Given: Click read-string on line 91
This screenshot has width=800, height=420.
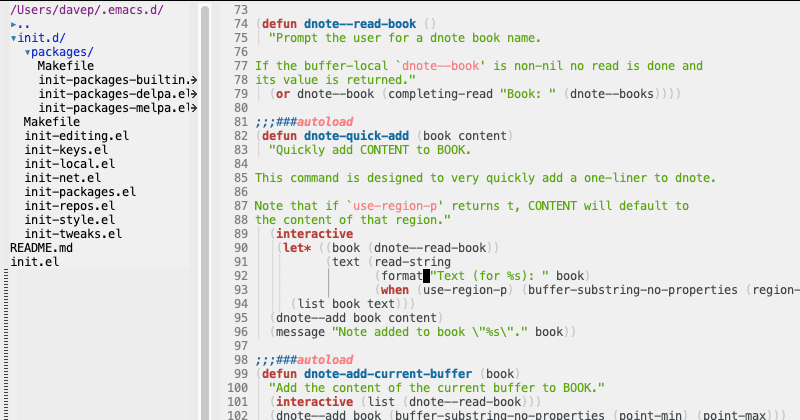Looking at the screenshot, I should point(412,262).
